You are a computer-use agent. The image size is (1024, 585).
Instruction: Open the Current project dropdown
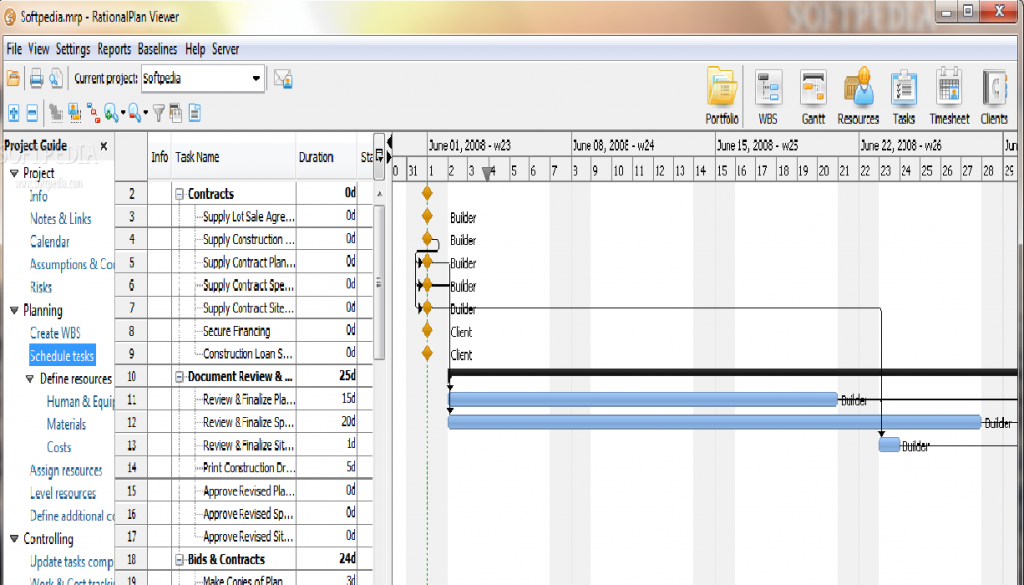(256, 78)
